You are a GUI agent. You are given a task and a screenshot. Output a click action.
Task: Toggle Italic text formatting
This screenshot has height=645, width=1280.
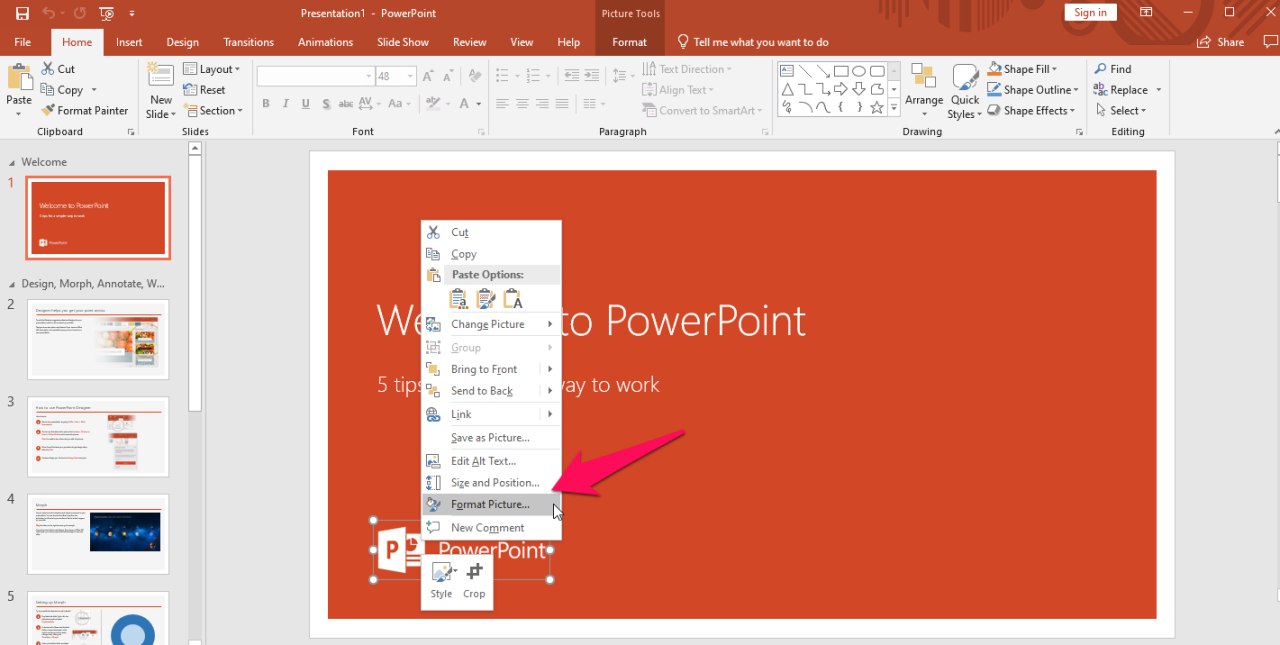[286, 104]
